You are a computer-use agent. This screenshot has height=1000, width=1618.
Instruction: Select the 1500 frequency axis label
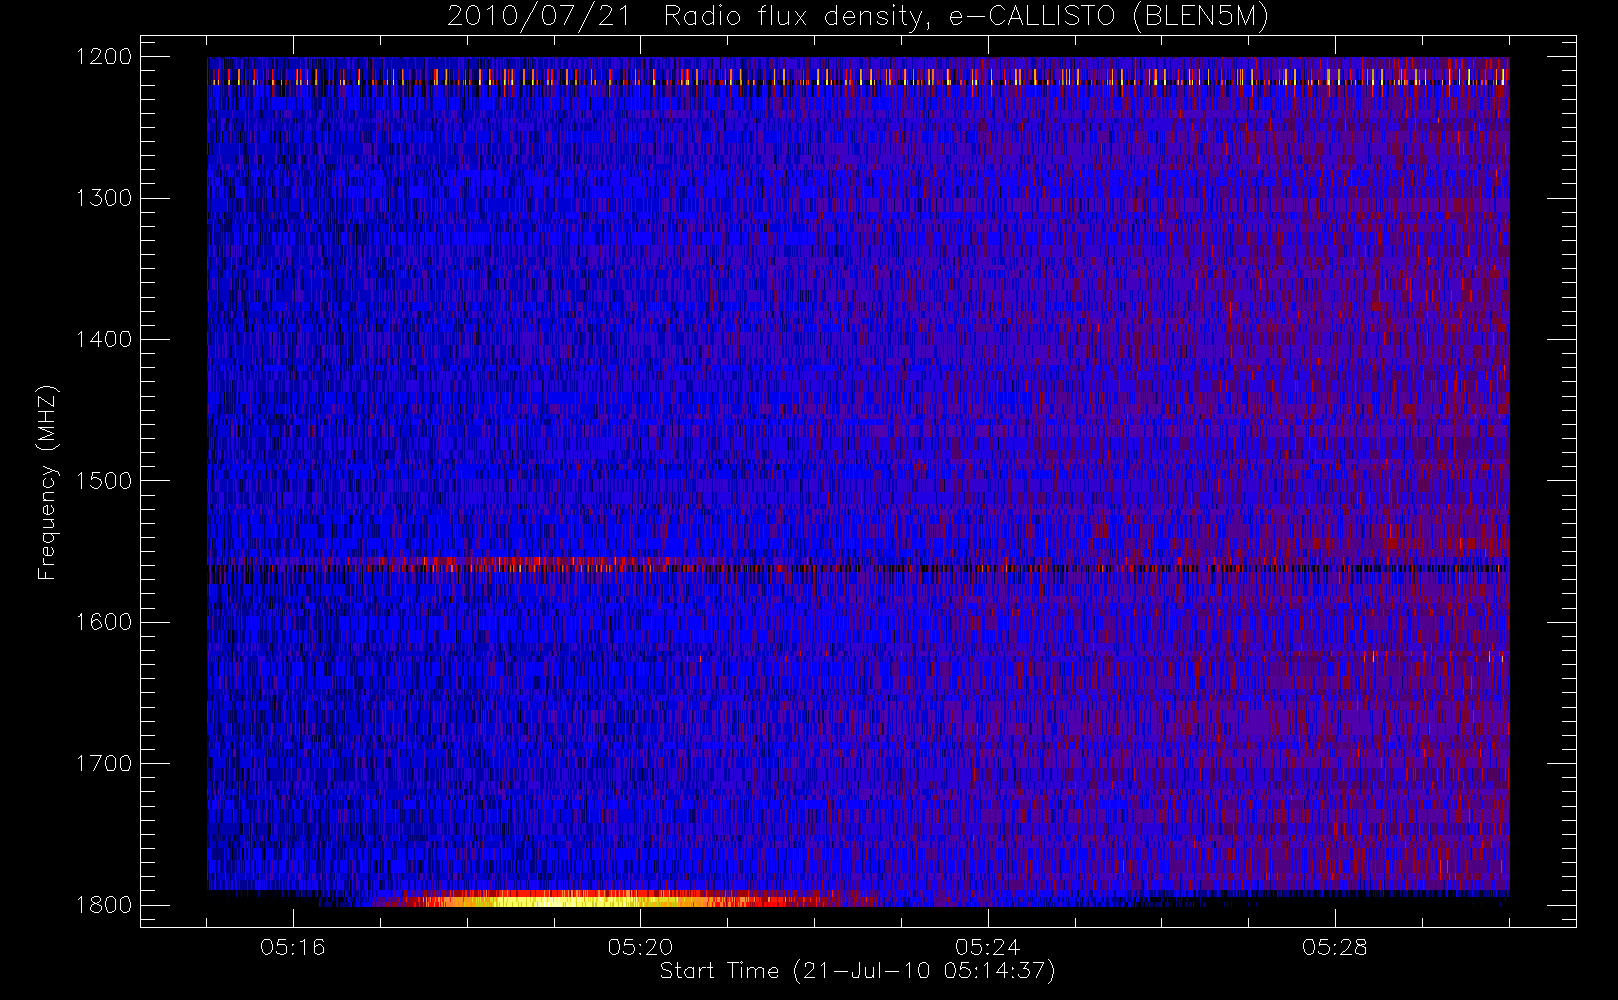tap(104, 481)
